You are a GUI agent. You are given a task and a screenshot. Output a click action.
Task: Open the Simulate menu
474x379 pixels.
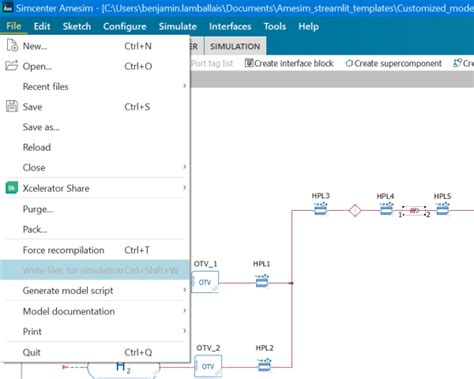click(x=178, y=26)
